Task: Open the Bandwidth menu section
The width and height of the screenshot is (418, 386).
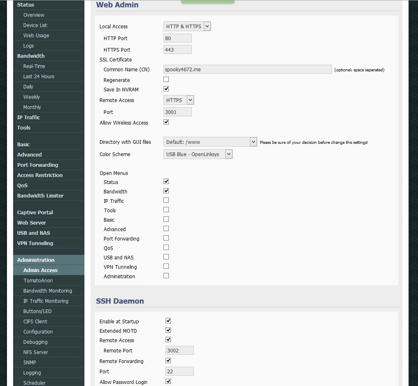Action: click(31, 56)
